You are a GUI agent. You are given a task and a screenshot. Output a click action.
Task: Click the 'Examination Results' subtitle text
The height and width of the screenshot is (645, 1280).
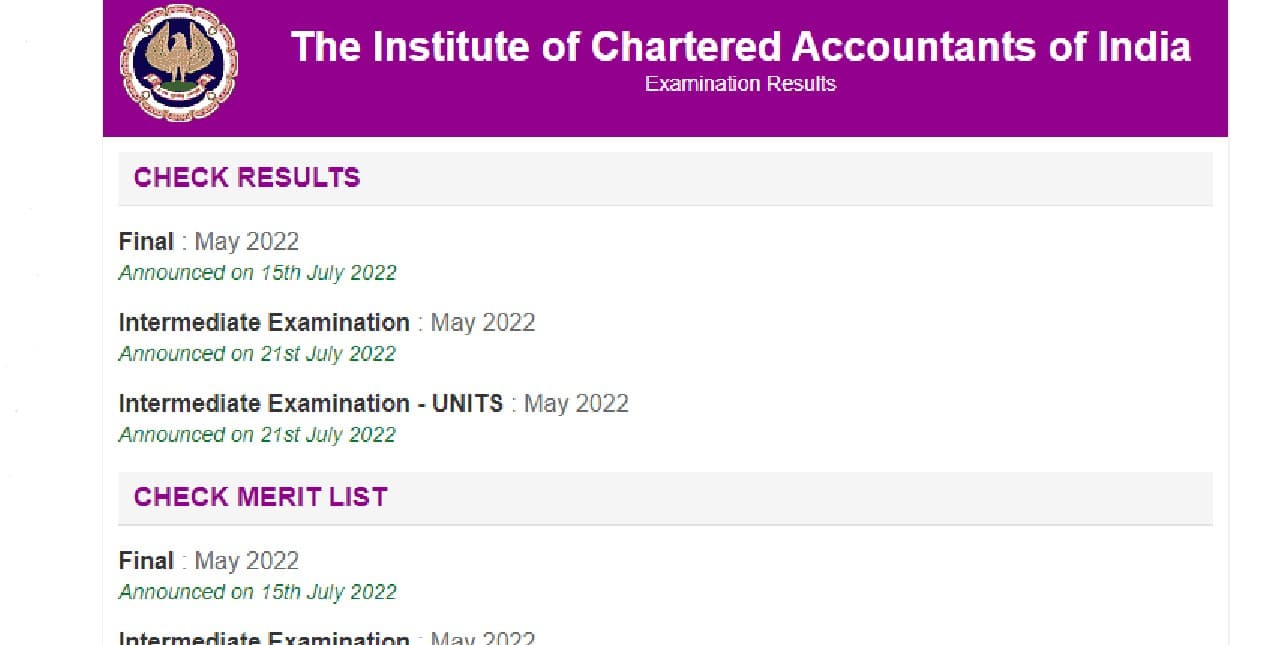click(x=739, y=84)
